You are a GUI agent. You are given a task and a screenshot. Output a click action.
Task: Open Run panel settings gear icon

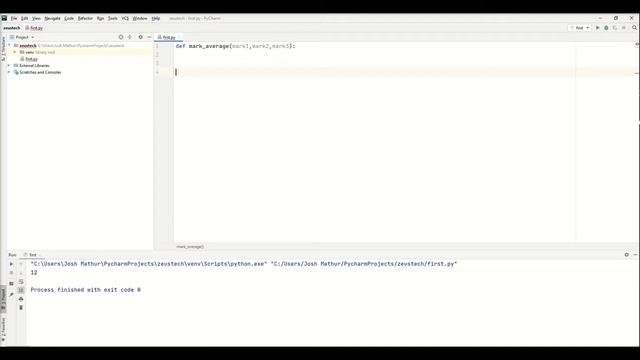(627, 255)
